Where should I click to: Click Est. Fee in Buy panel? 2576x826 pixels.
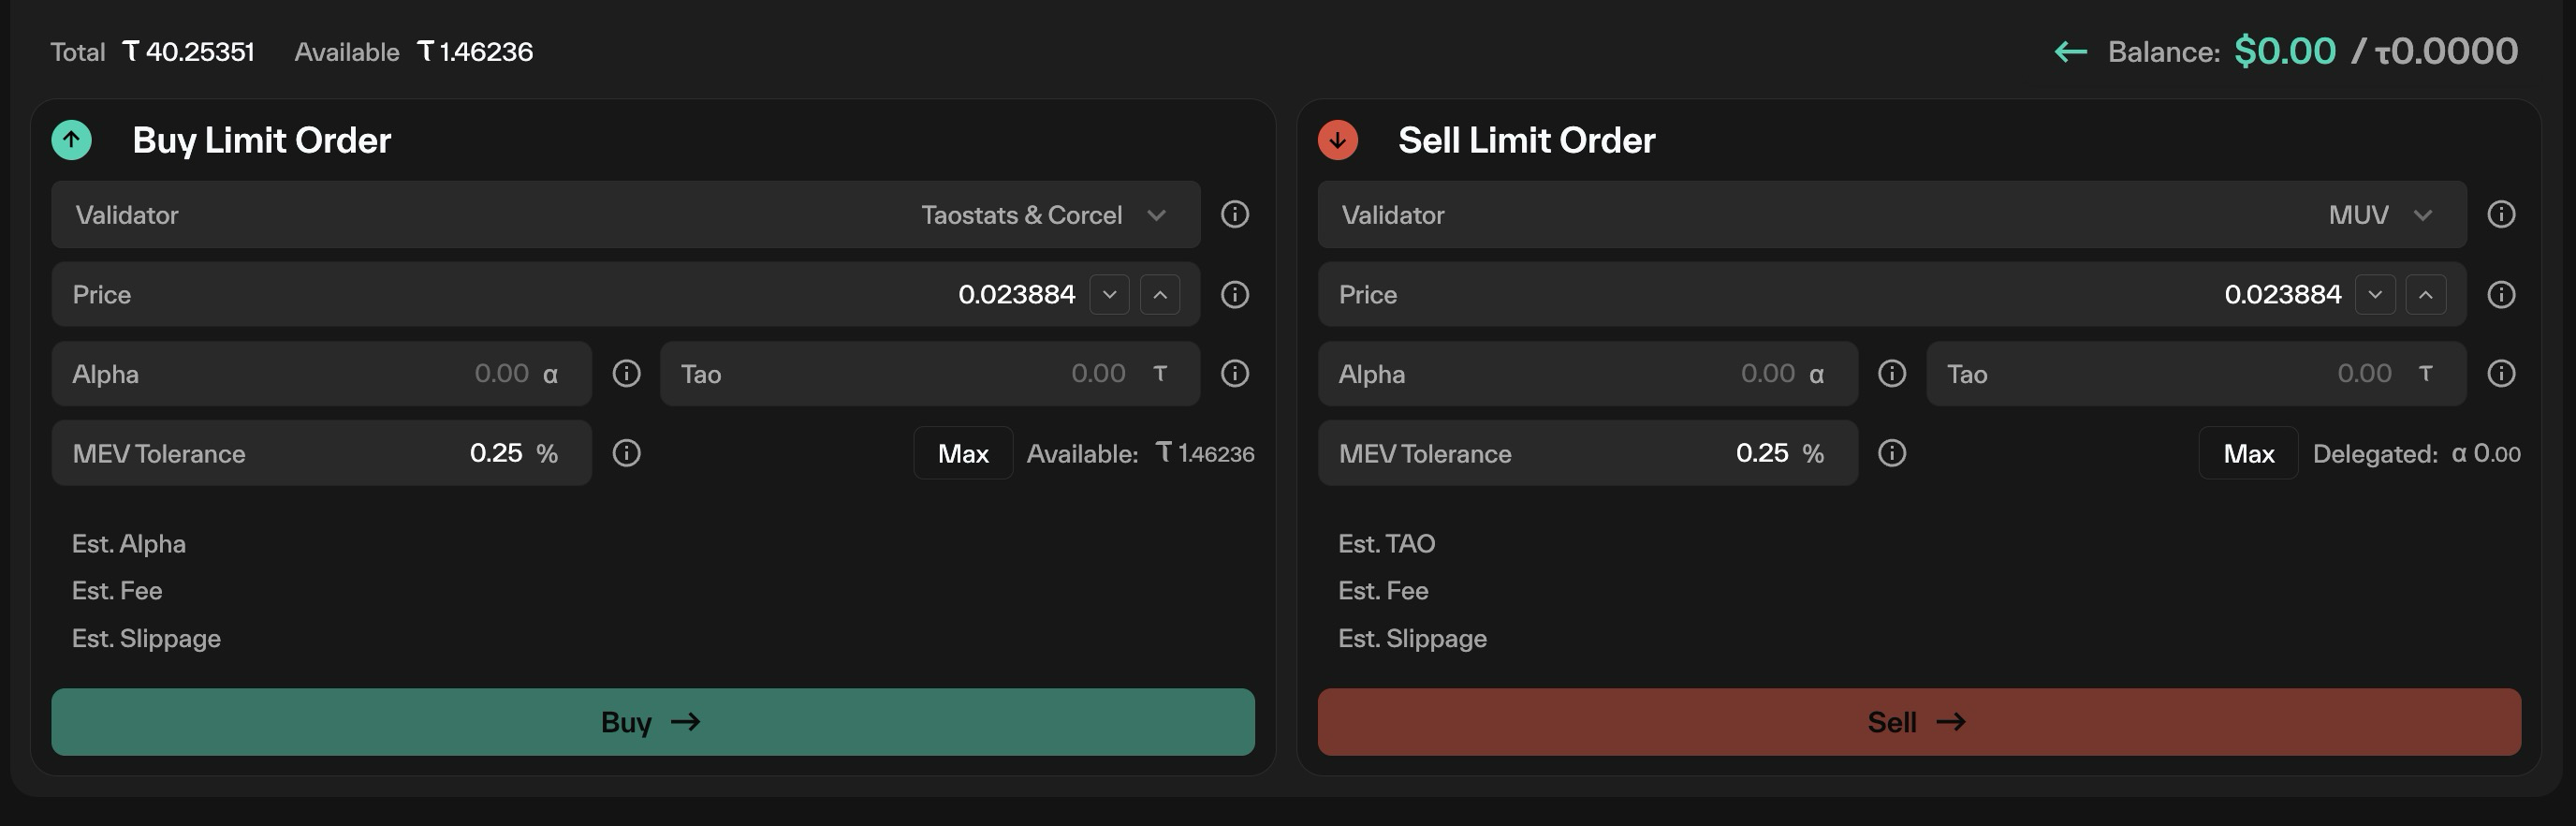(117, 590)
